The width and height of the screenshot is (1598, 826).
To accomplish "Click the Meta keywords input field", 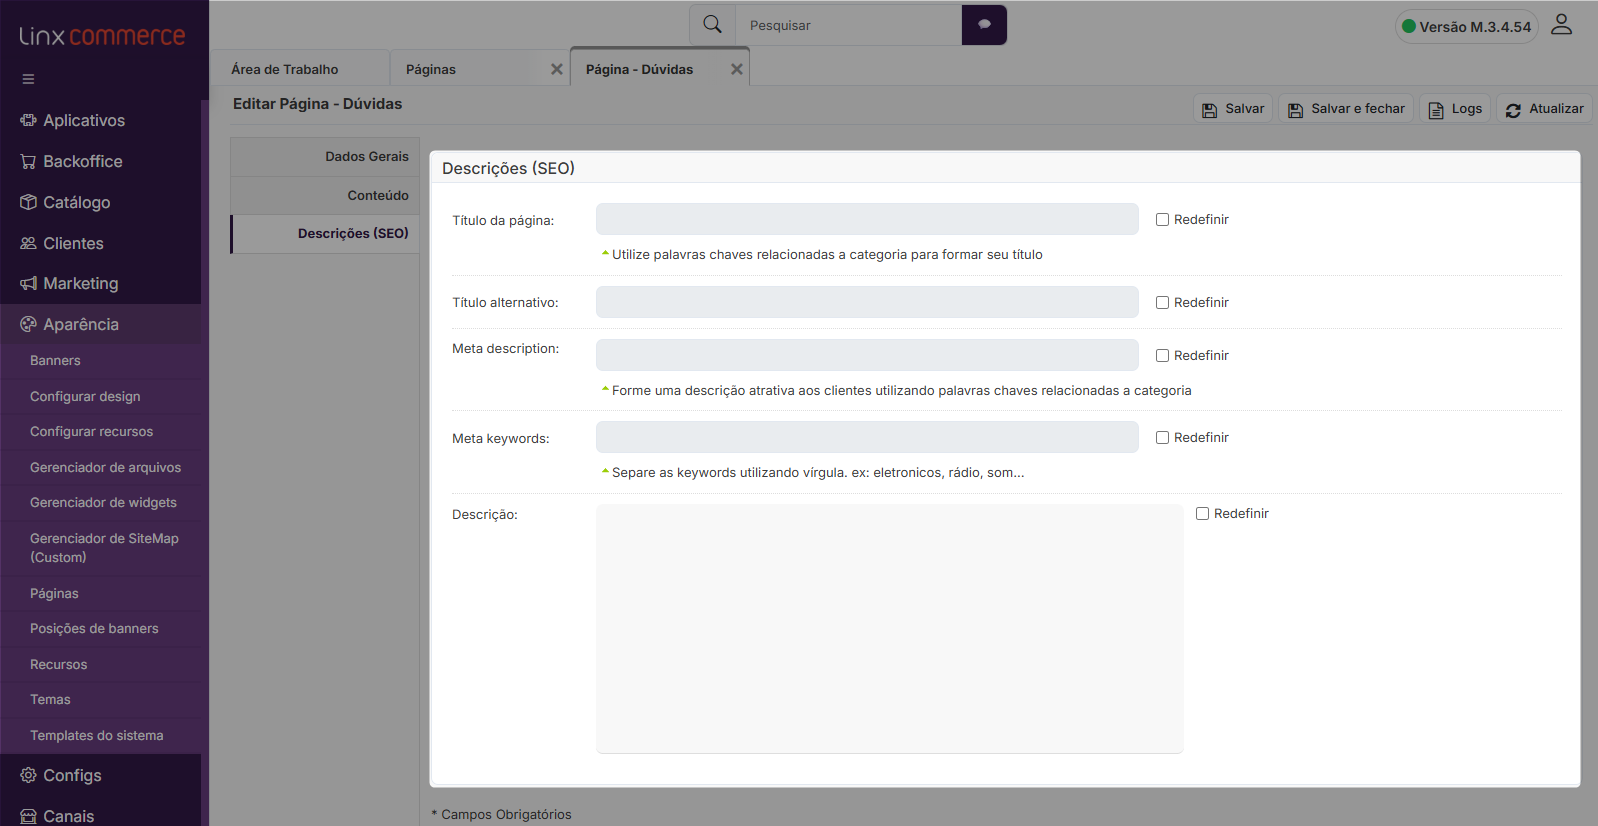I will (867, 437).
